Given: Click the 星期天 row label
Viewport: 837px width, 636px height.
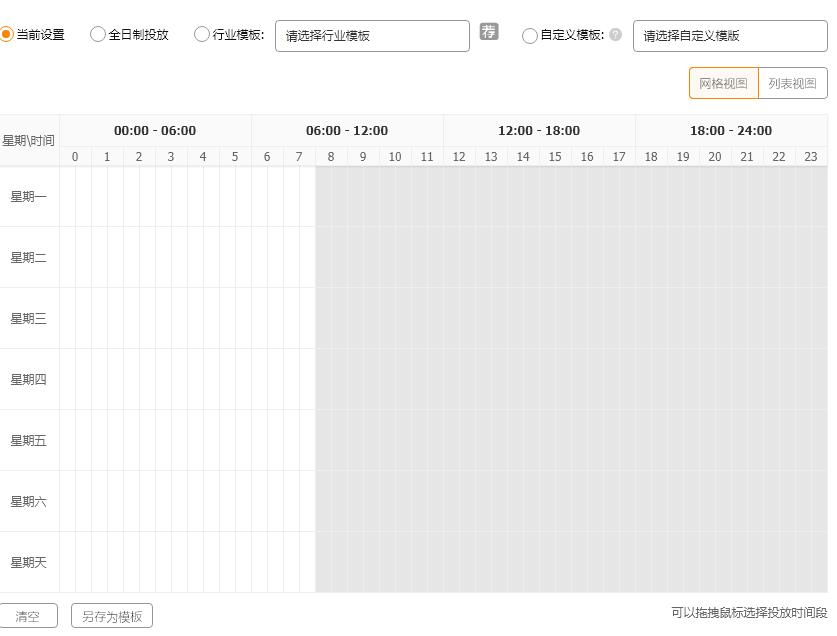Looking at the screenshot, I should tap(29, 562).
